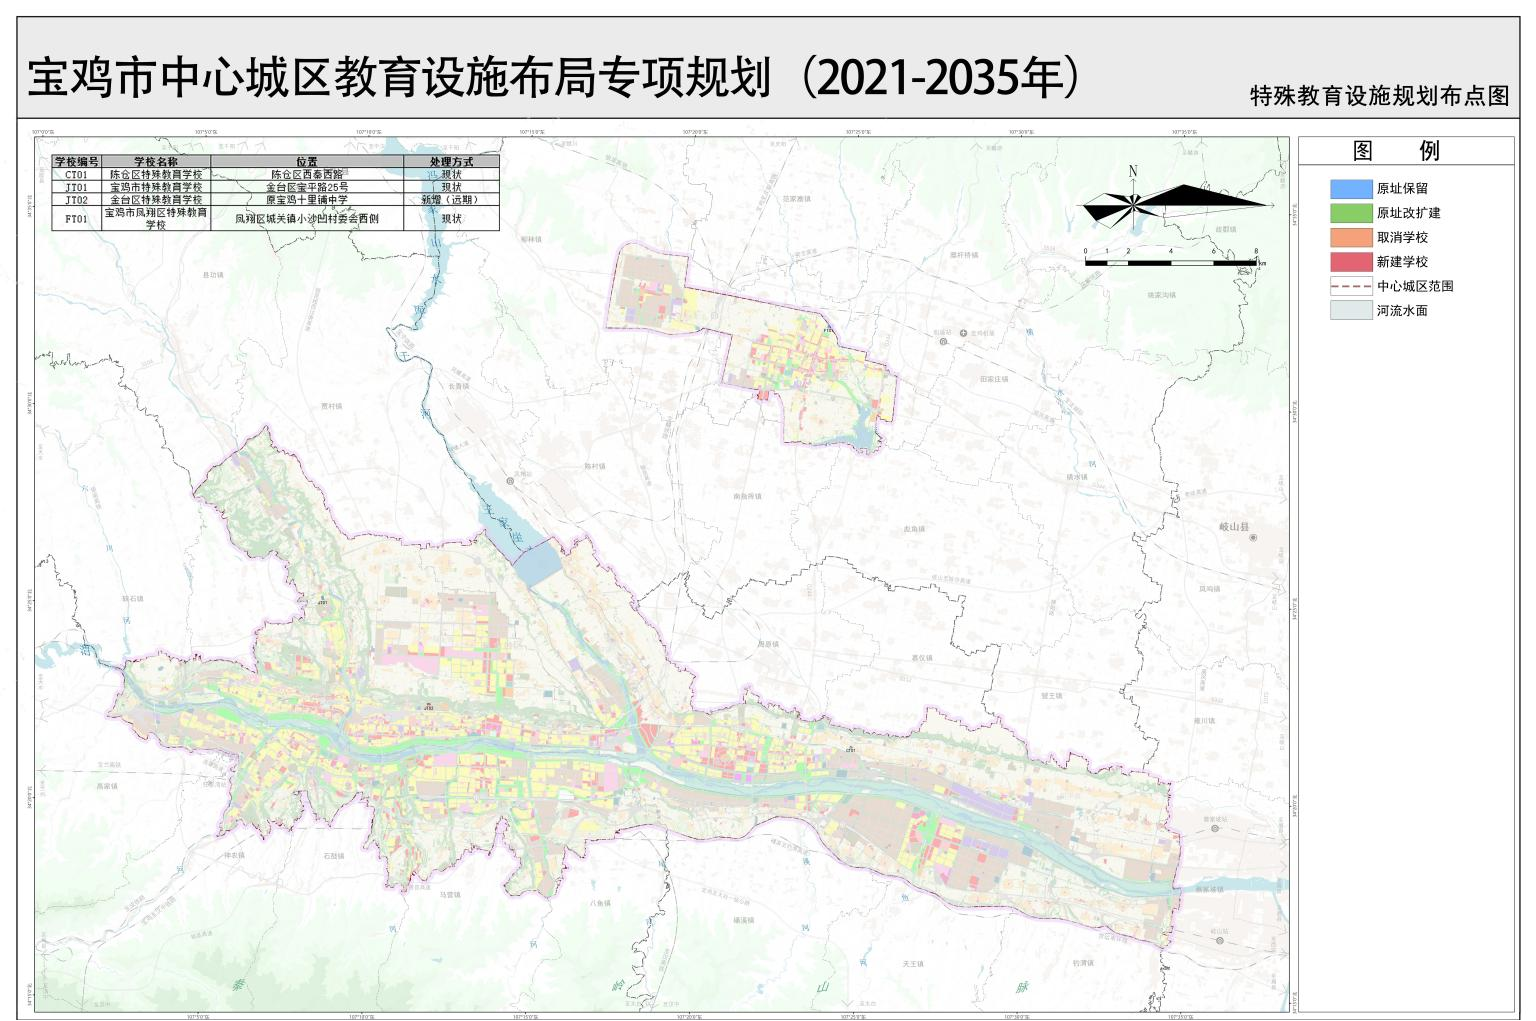Click the legend label 原址改扩建
The width and height of the screenshot is (1536, 1021).
pos(1409,213)
